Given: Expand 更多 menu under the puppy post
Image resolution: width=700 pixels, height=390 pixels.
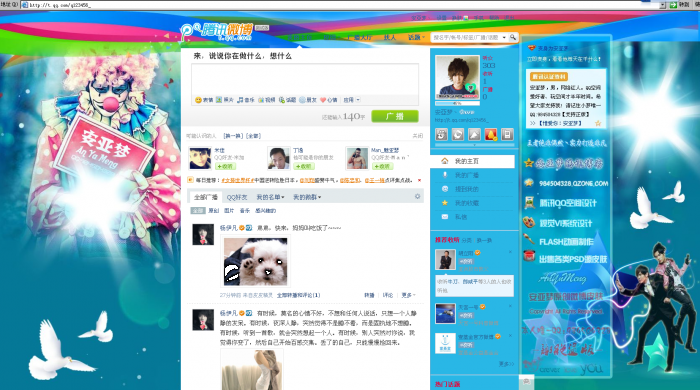Looking at the screenshot, I should pyautogui.click(x=408, y=295).
